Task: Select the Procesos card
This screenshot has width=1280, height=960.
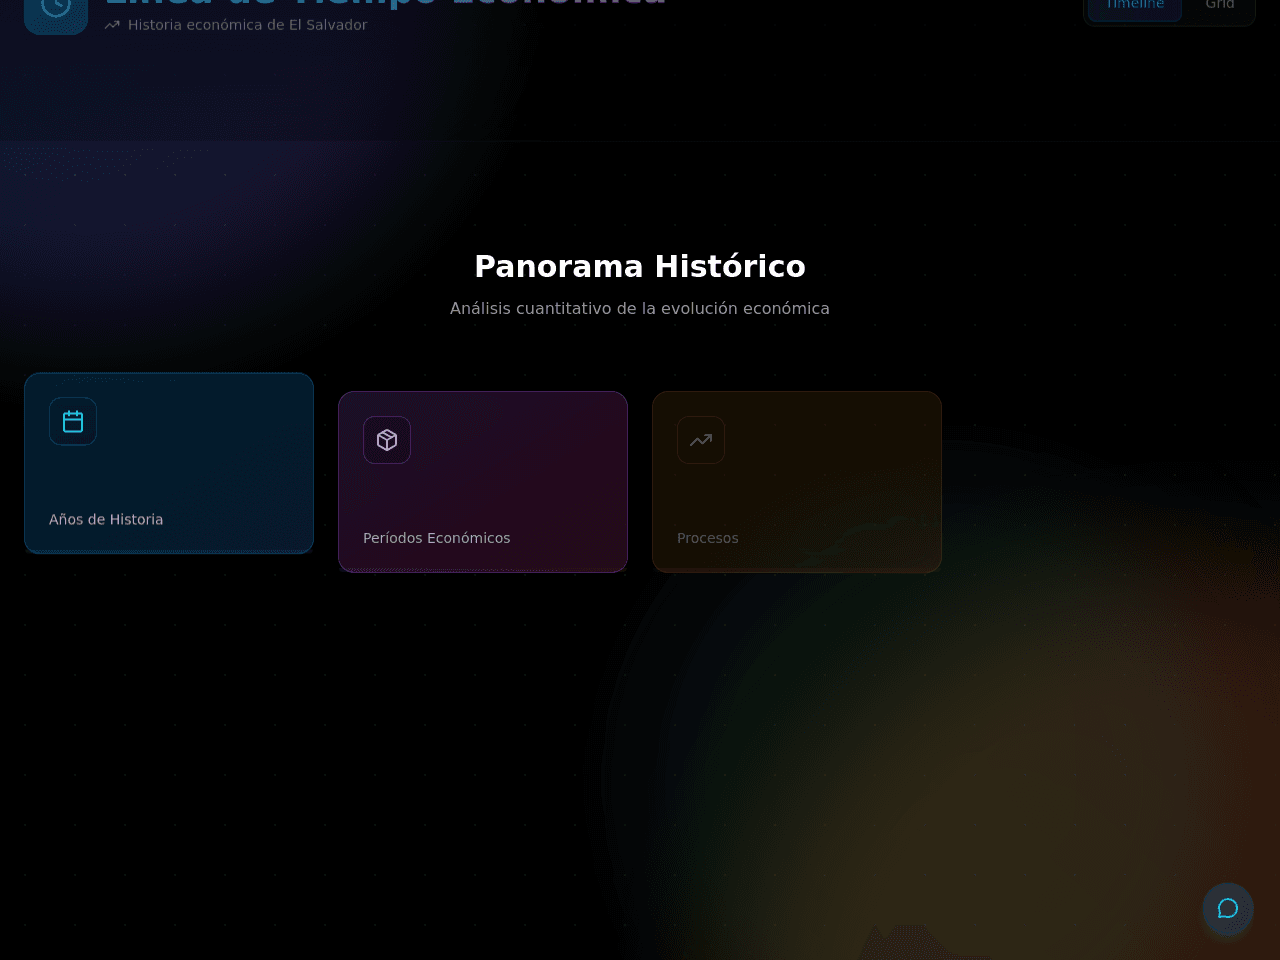Action: [797, 482]
